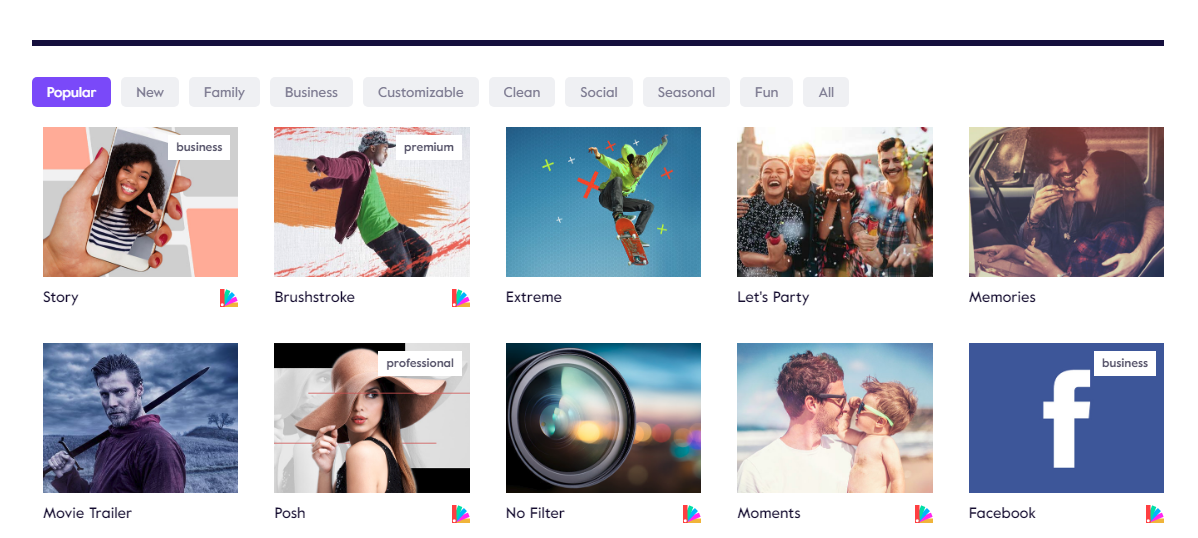1198x538 pixels.
Task: Click the color palette icon beside Story
Action: point(229,298)
